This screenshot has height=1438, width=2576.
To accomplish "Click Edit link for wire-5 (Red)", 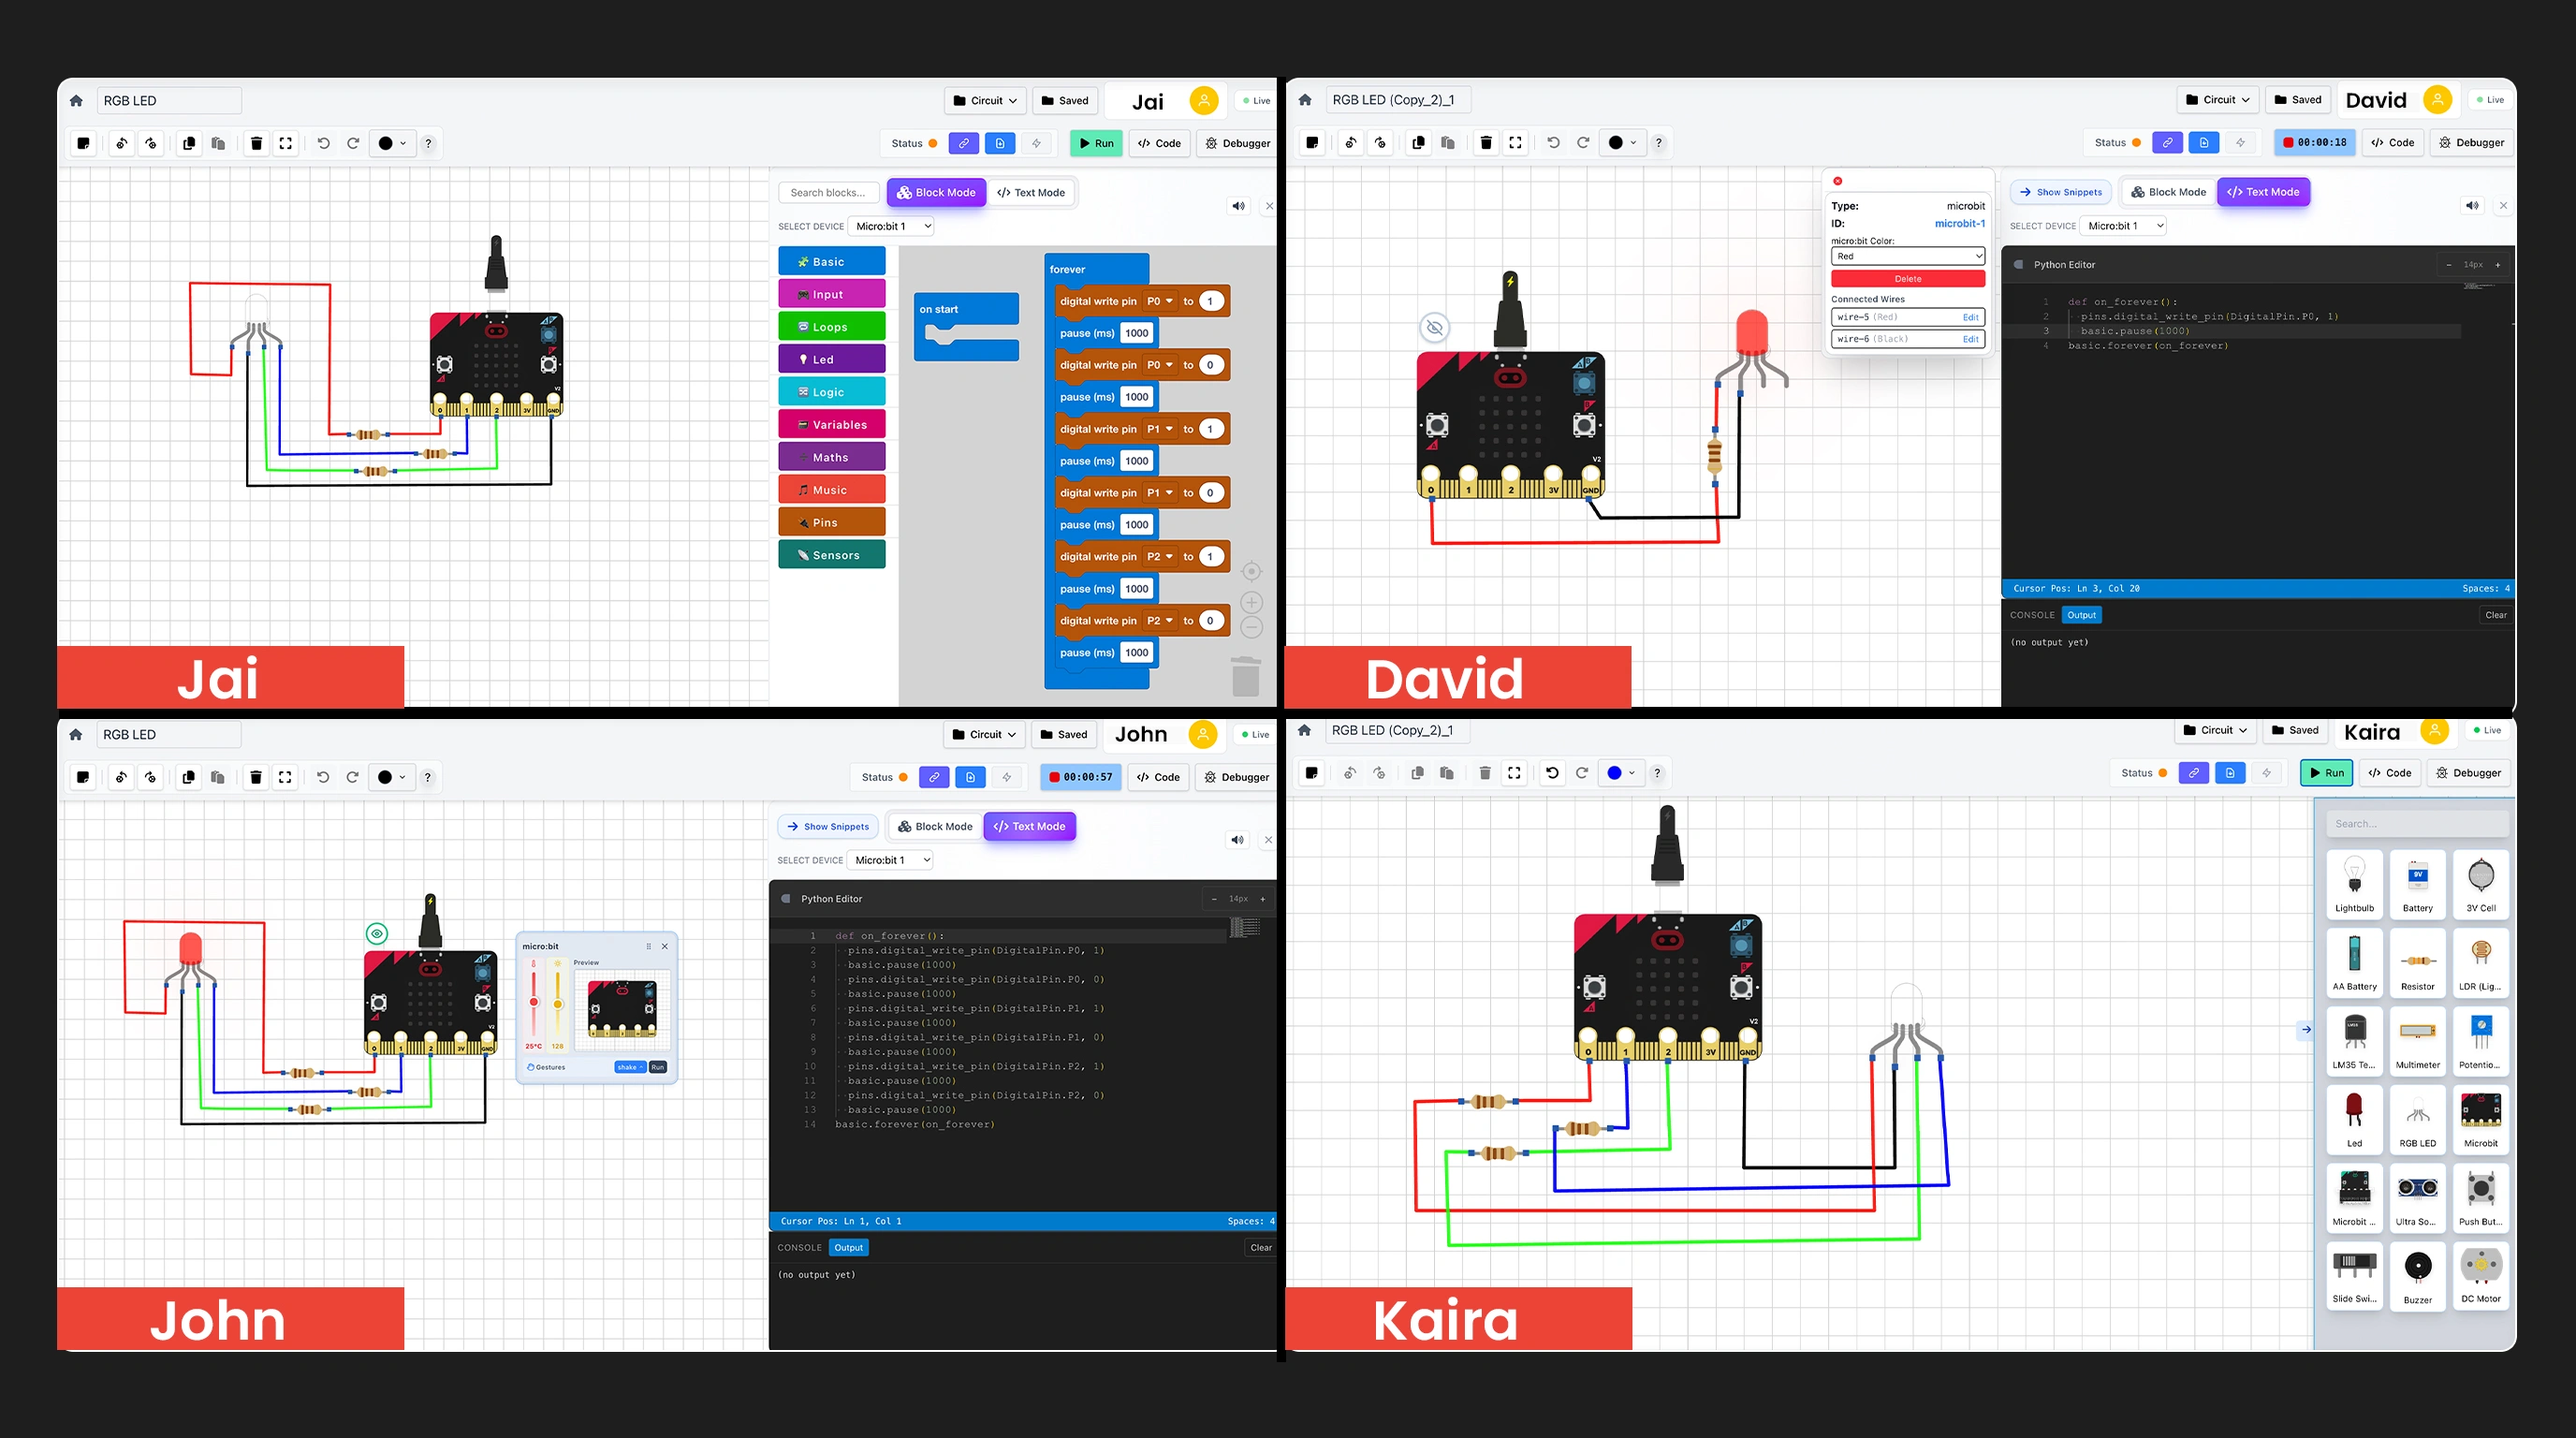I will tap(1969, 317).
